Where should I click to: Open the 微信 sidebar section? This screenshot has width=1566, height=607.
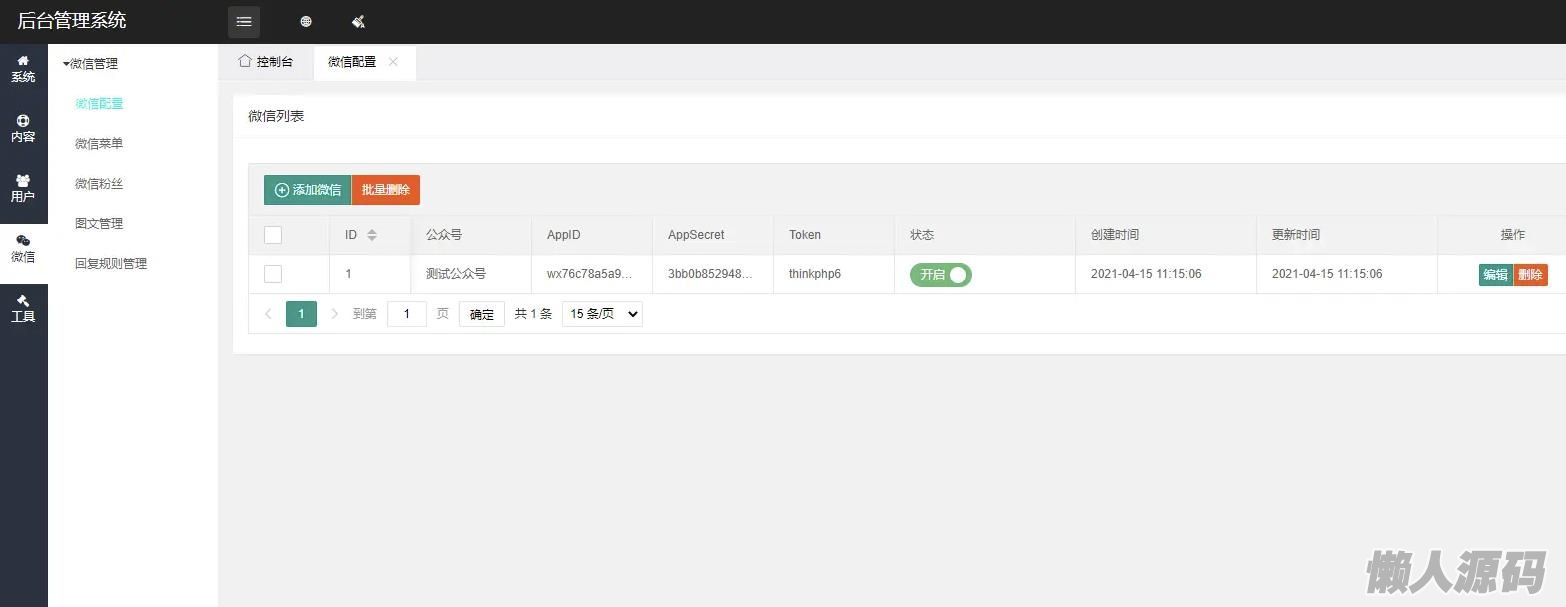click(x=23, y=249)
